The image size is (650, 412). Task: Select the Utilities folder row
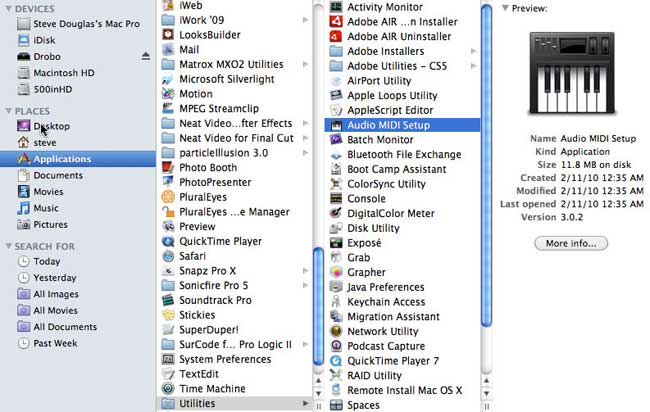235,403
